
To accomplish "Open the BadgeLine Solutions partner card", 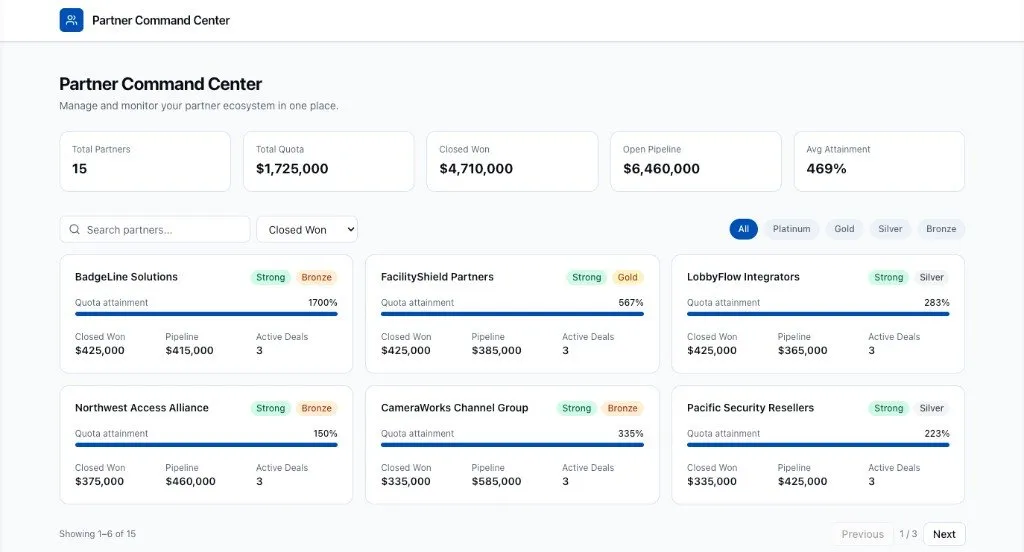I will click(x=206, y=314).
